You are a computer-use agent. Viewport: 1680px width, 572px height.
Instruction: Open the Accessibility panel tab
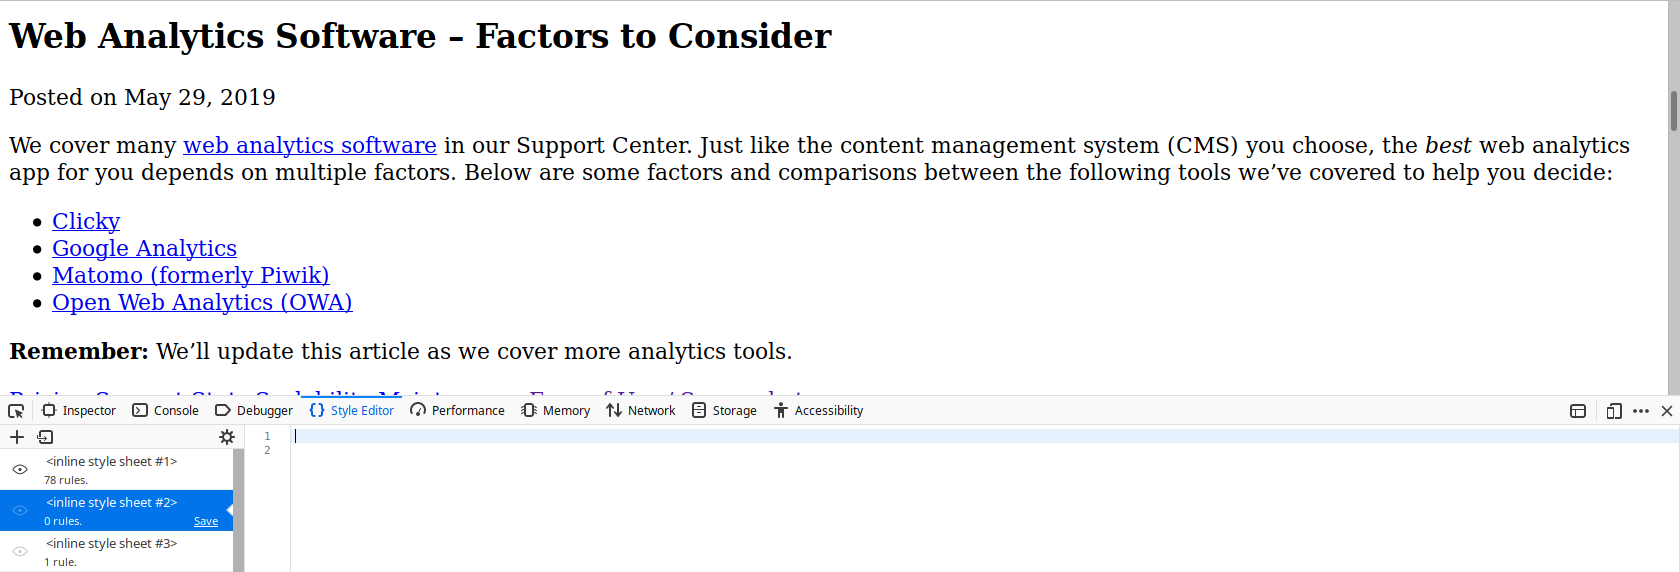819,411
